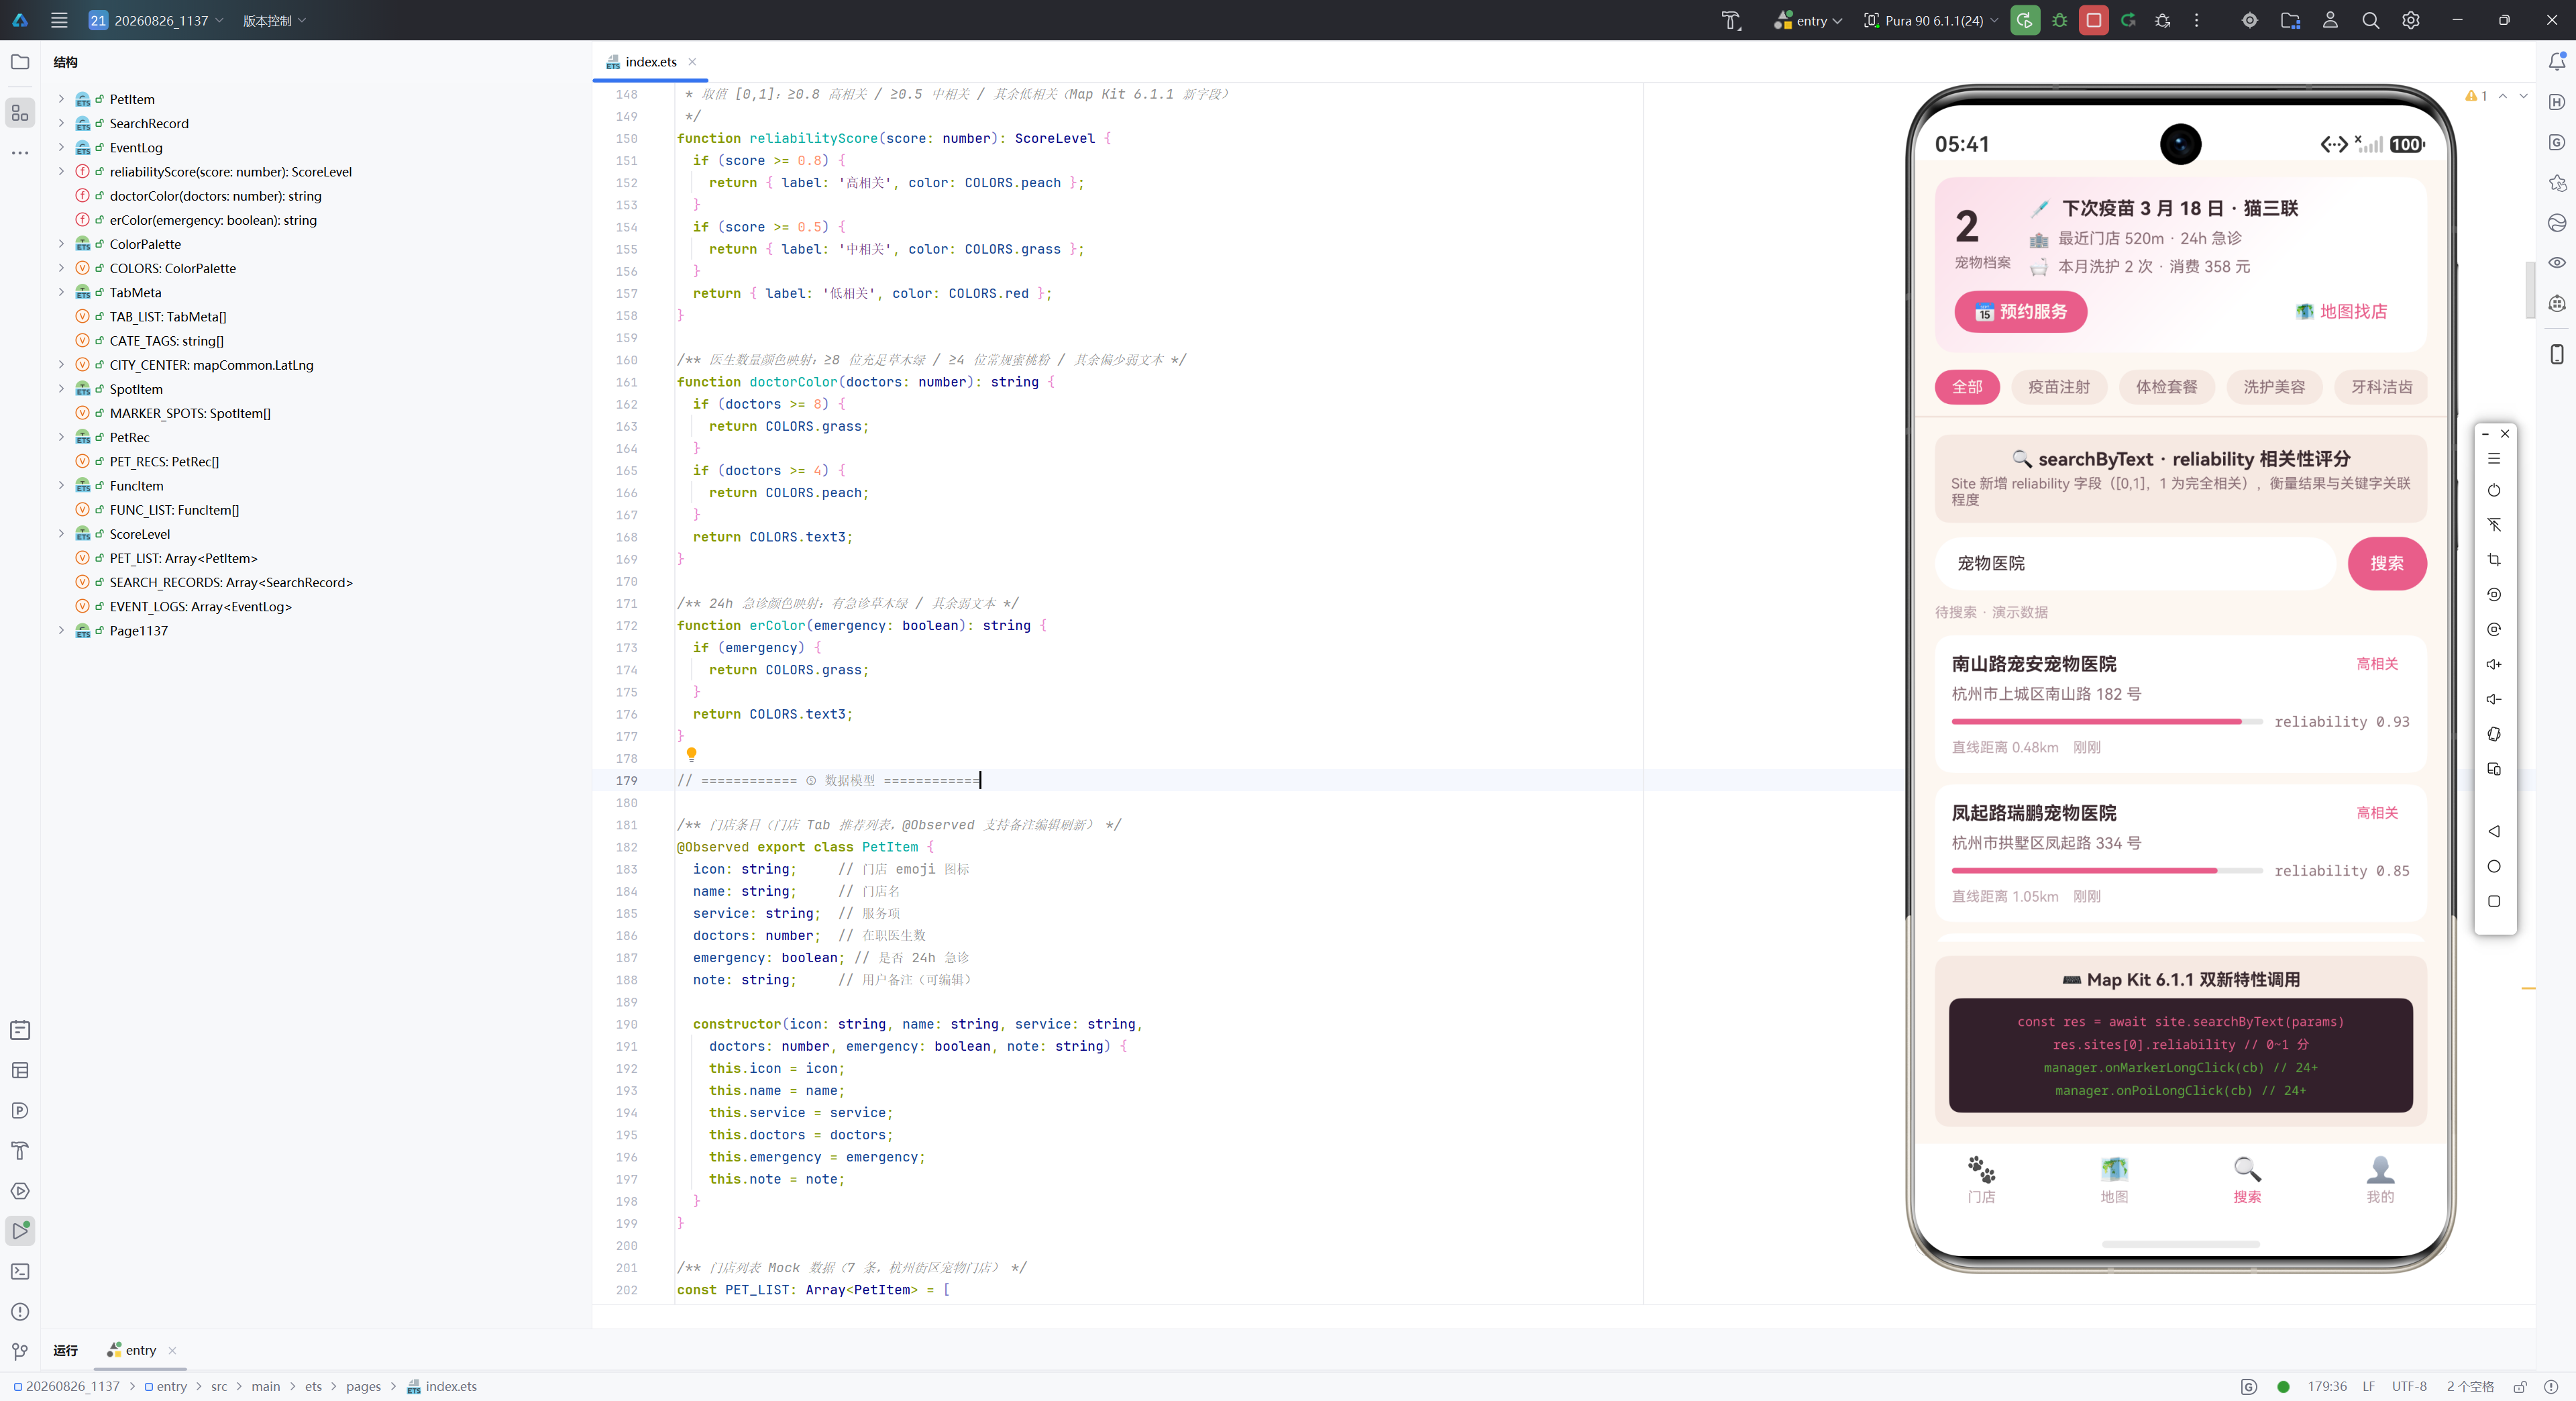This screenshot has height=1401, width=2576.
Task: Expand the EventLog node
Action: pyautogui.click(x=61, y=147)
